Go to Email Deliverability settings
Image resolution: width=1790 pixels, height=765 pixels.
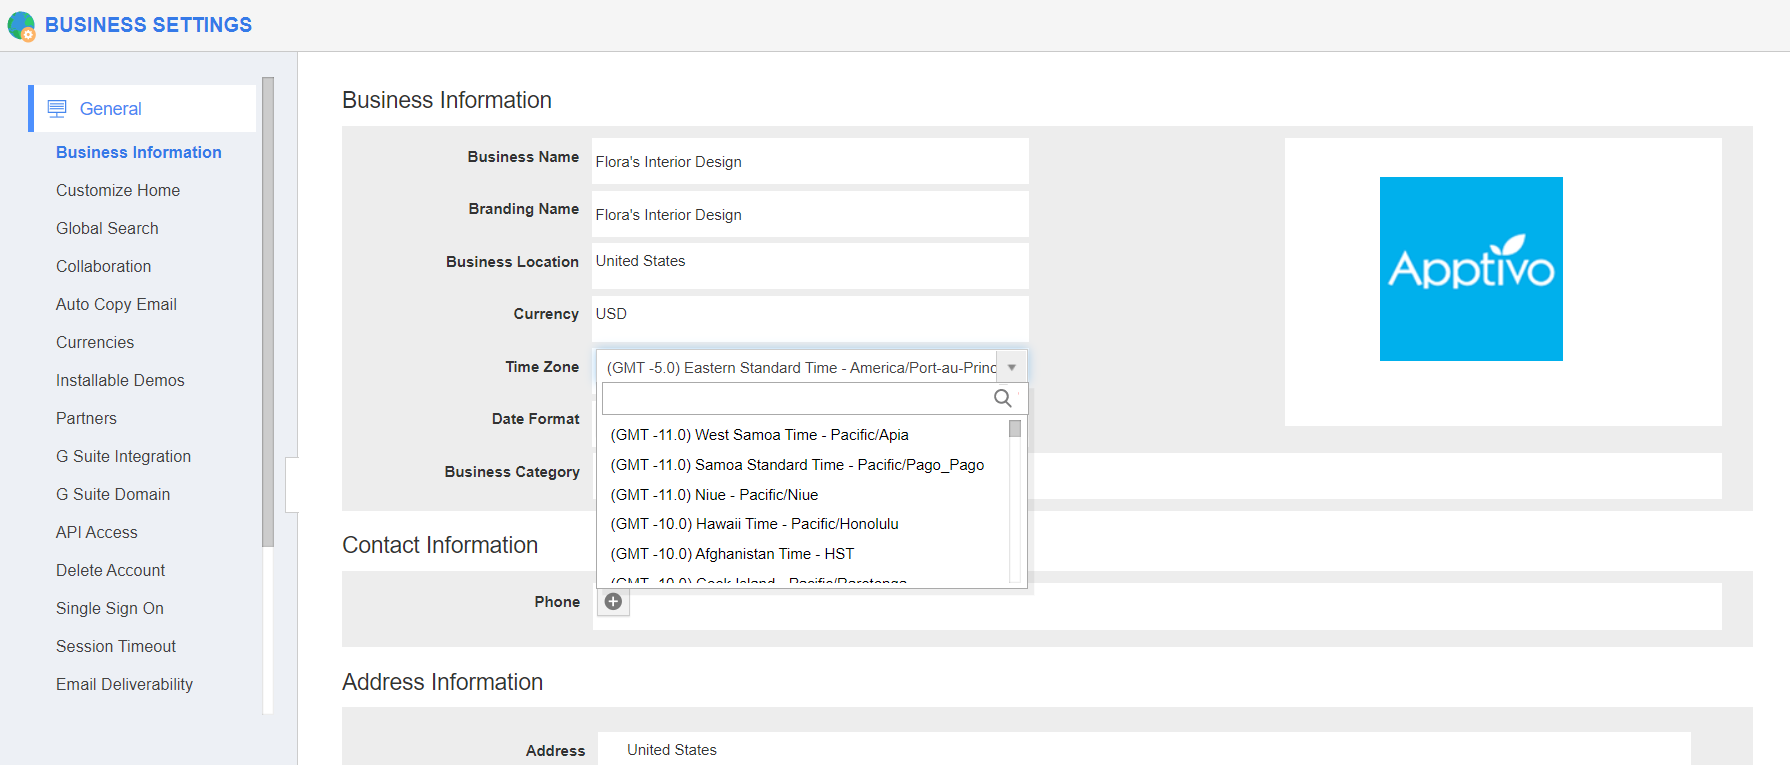click(x=124, y=684)
